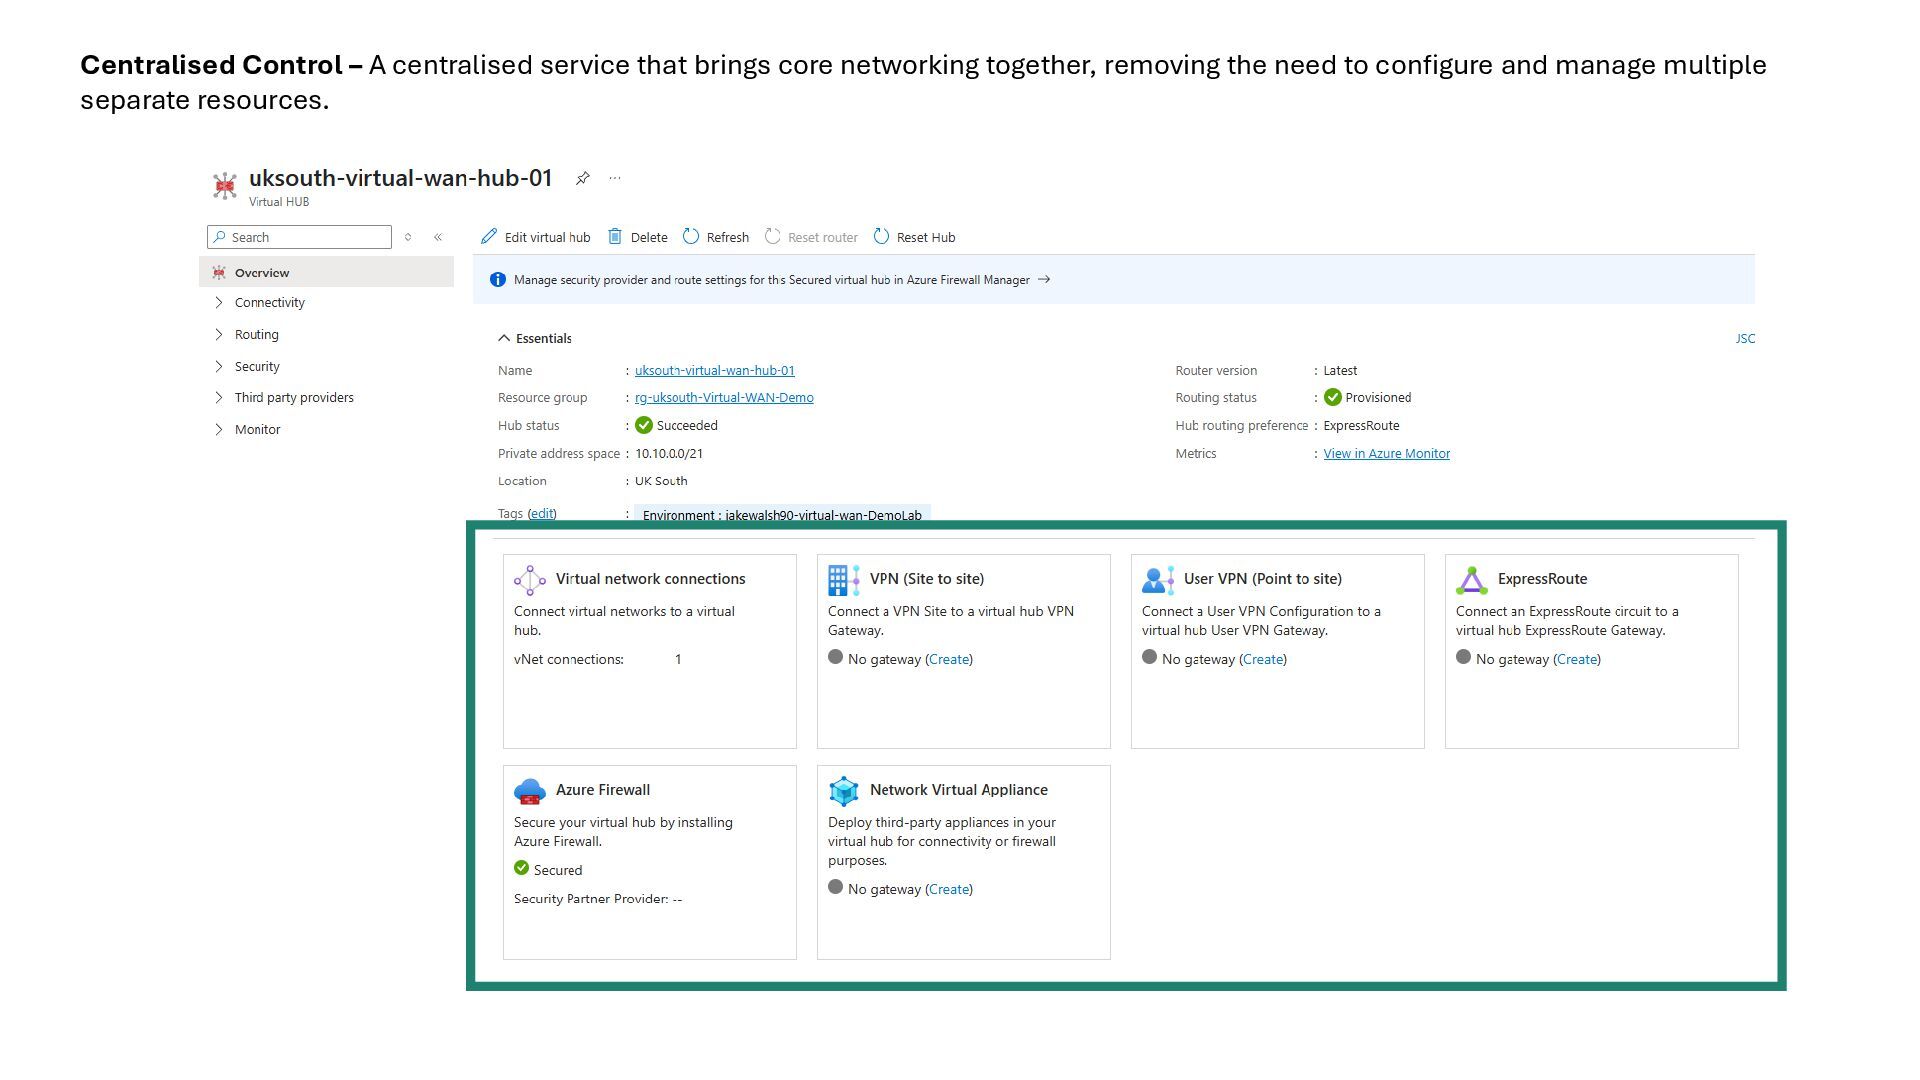Expand the Monitor section
This screenshot has height=1080, width=1920.
coord(219,429)
